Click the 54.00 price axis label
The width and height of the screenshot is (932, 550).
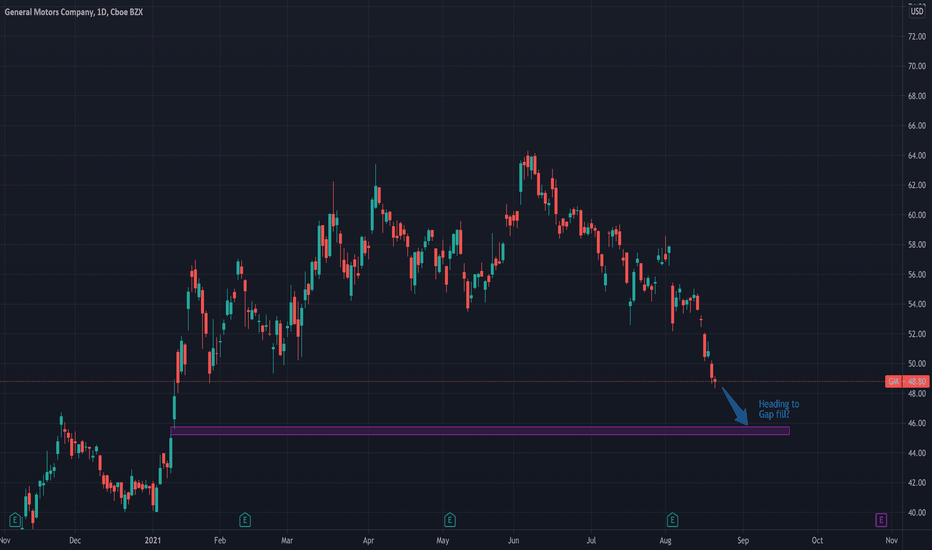pyautogui.click(x=917, y=304)
